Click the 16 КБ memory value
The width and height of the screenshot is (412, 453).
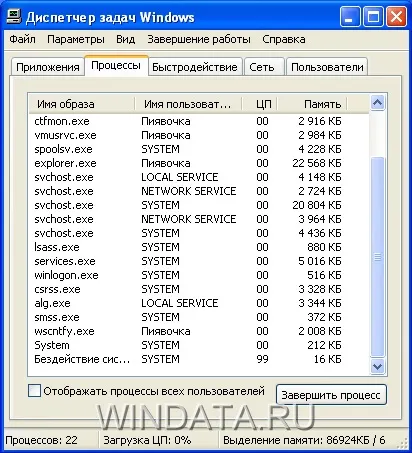[327, 359]
